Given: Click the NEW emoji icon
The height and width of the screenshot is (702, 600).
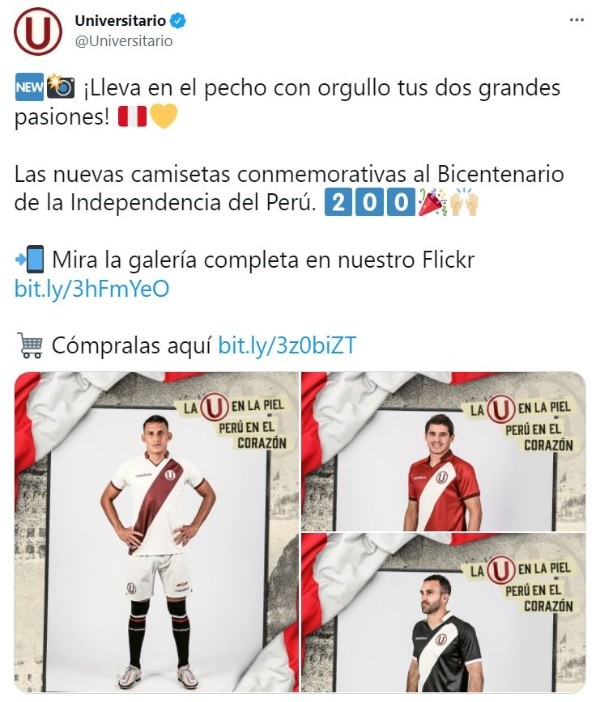Looking at the screenshot, I should 29,87.
